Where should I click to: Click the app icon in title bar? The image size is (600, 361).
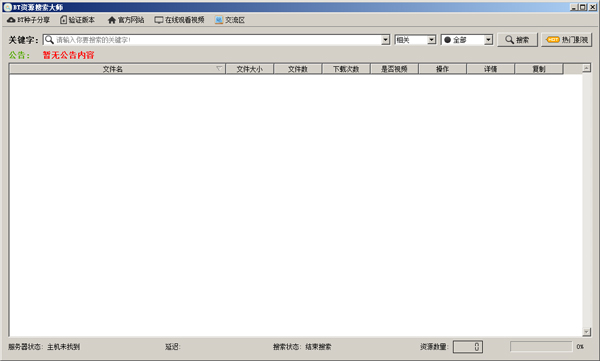8,7
